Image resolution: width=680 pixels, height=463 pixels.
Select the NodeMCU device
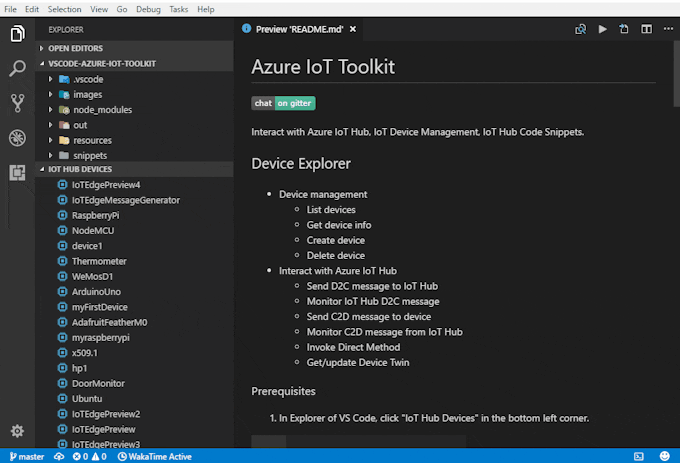coord(93,231)
